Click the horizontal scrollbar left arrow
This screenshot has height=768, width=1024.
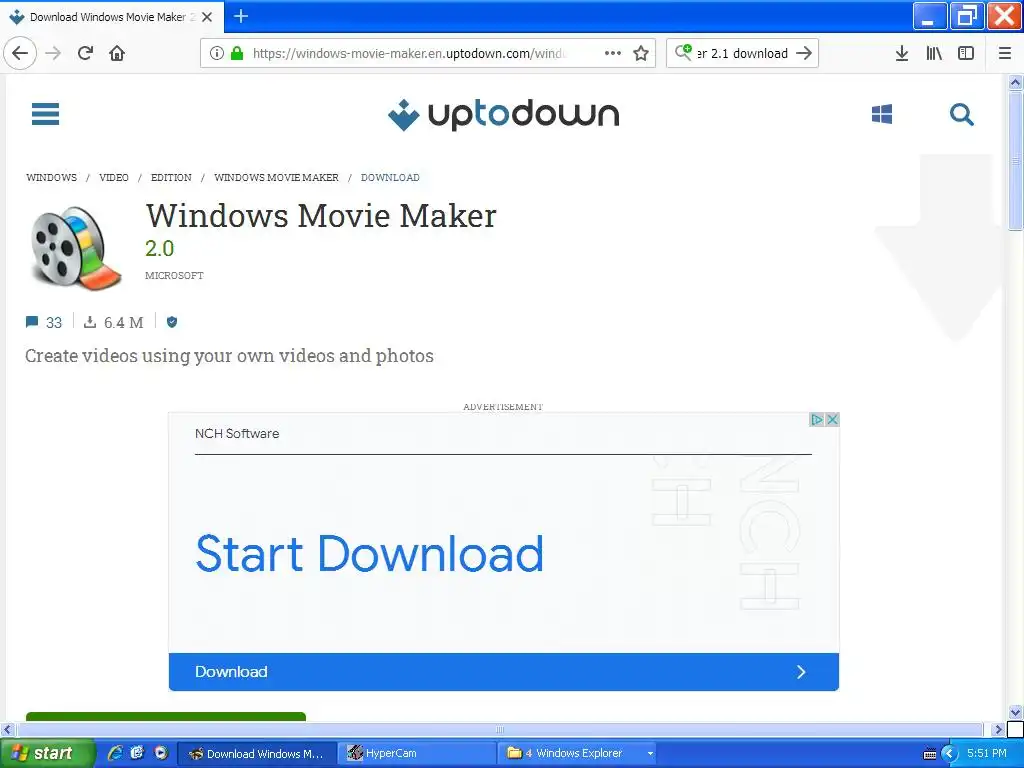click(7, 729)
